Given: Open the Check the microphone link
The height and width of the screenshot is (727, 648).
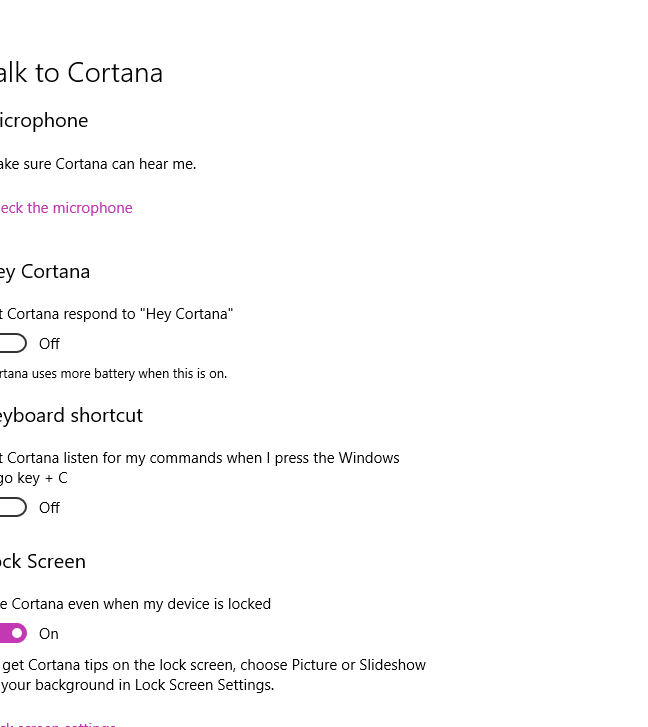Looking at the screenshot, I should click(66, 208).
